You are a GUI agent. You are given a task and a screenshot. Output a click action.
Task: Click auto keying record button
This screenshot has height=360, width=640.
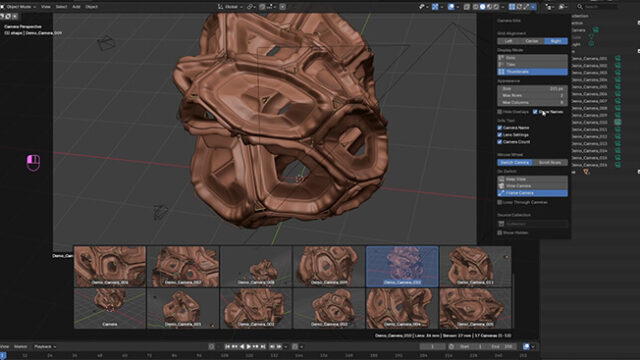(211, 347)
